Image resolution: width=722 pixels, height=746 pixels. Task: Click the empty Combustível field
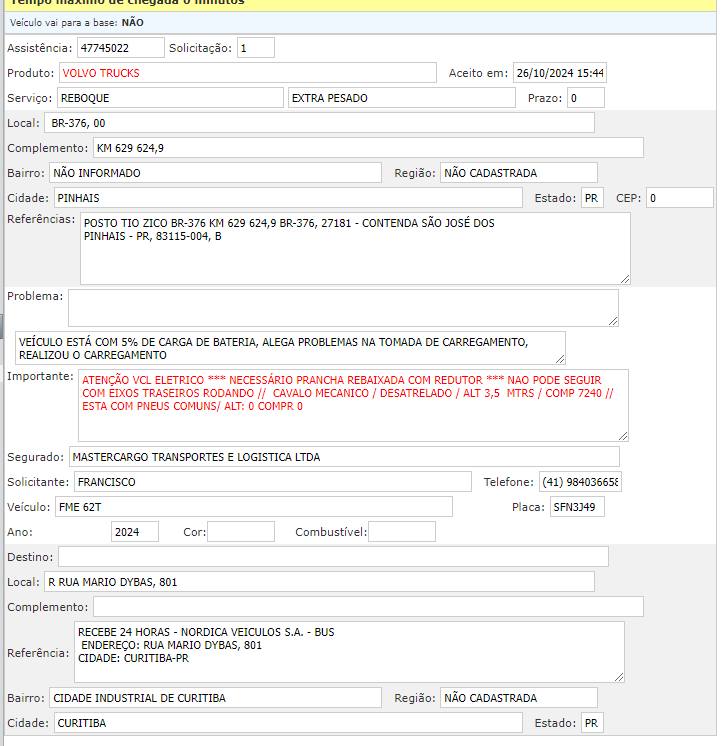tap(402, 532)
